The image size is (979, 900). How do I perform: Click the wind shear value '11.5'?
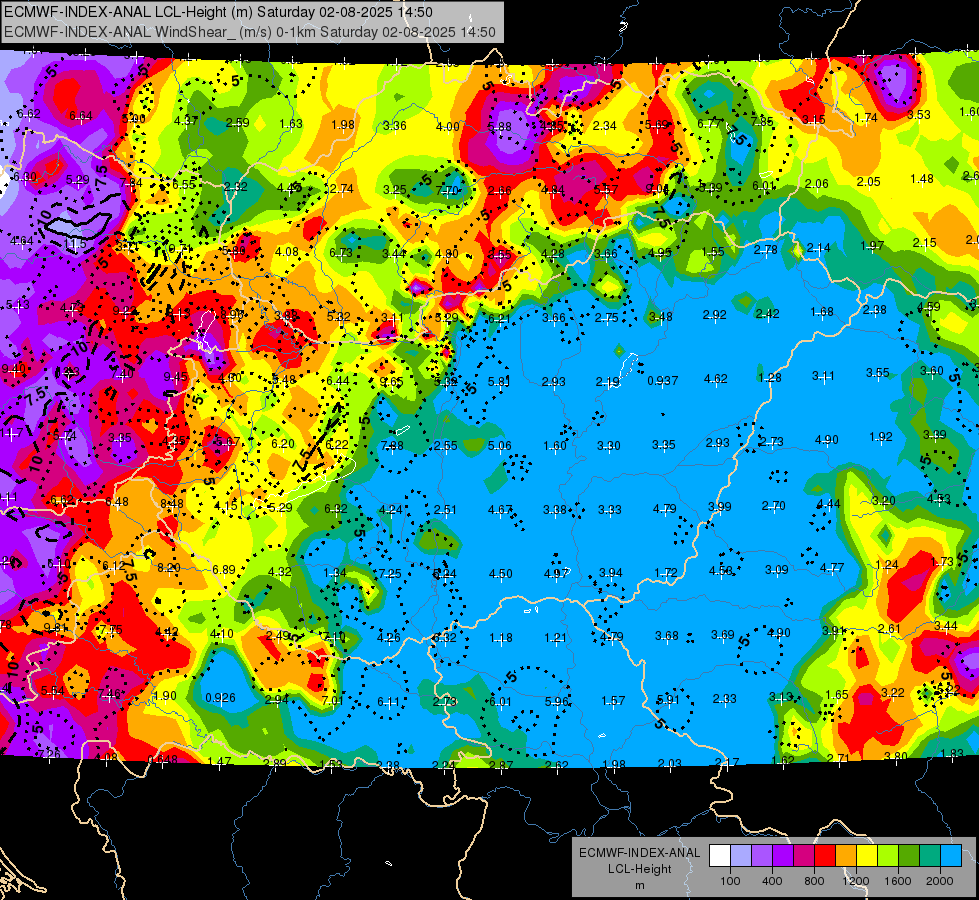(75, 244)
